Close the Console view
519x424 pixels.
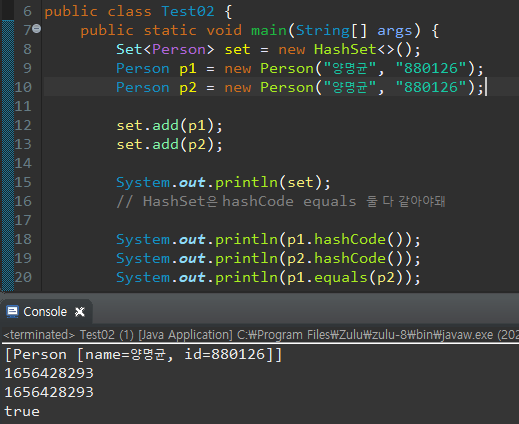[x=80, y=312]
